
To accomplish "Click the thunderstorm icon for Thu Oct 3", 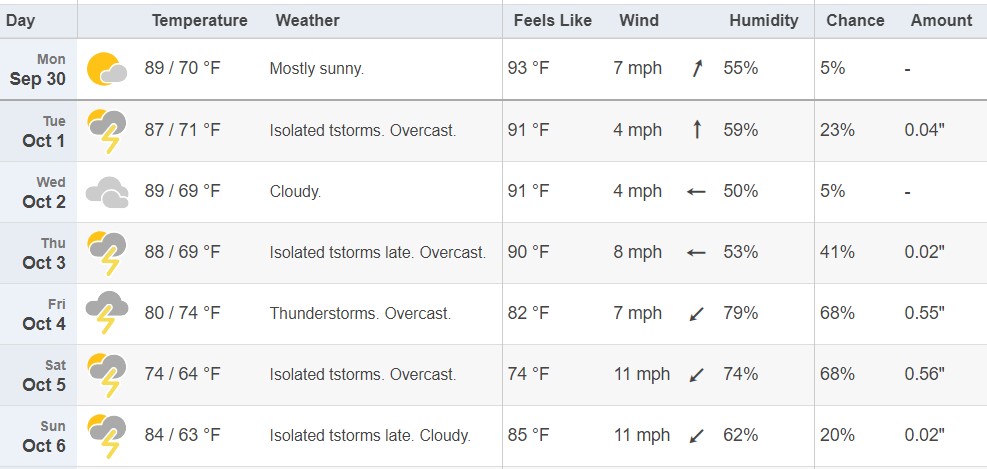I will pyautogui.click(x=107, y=253).
